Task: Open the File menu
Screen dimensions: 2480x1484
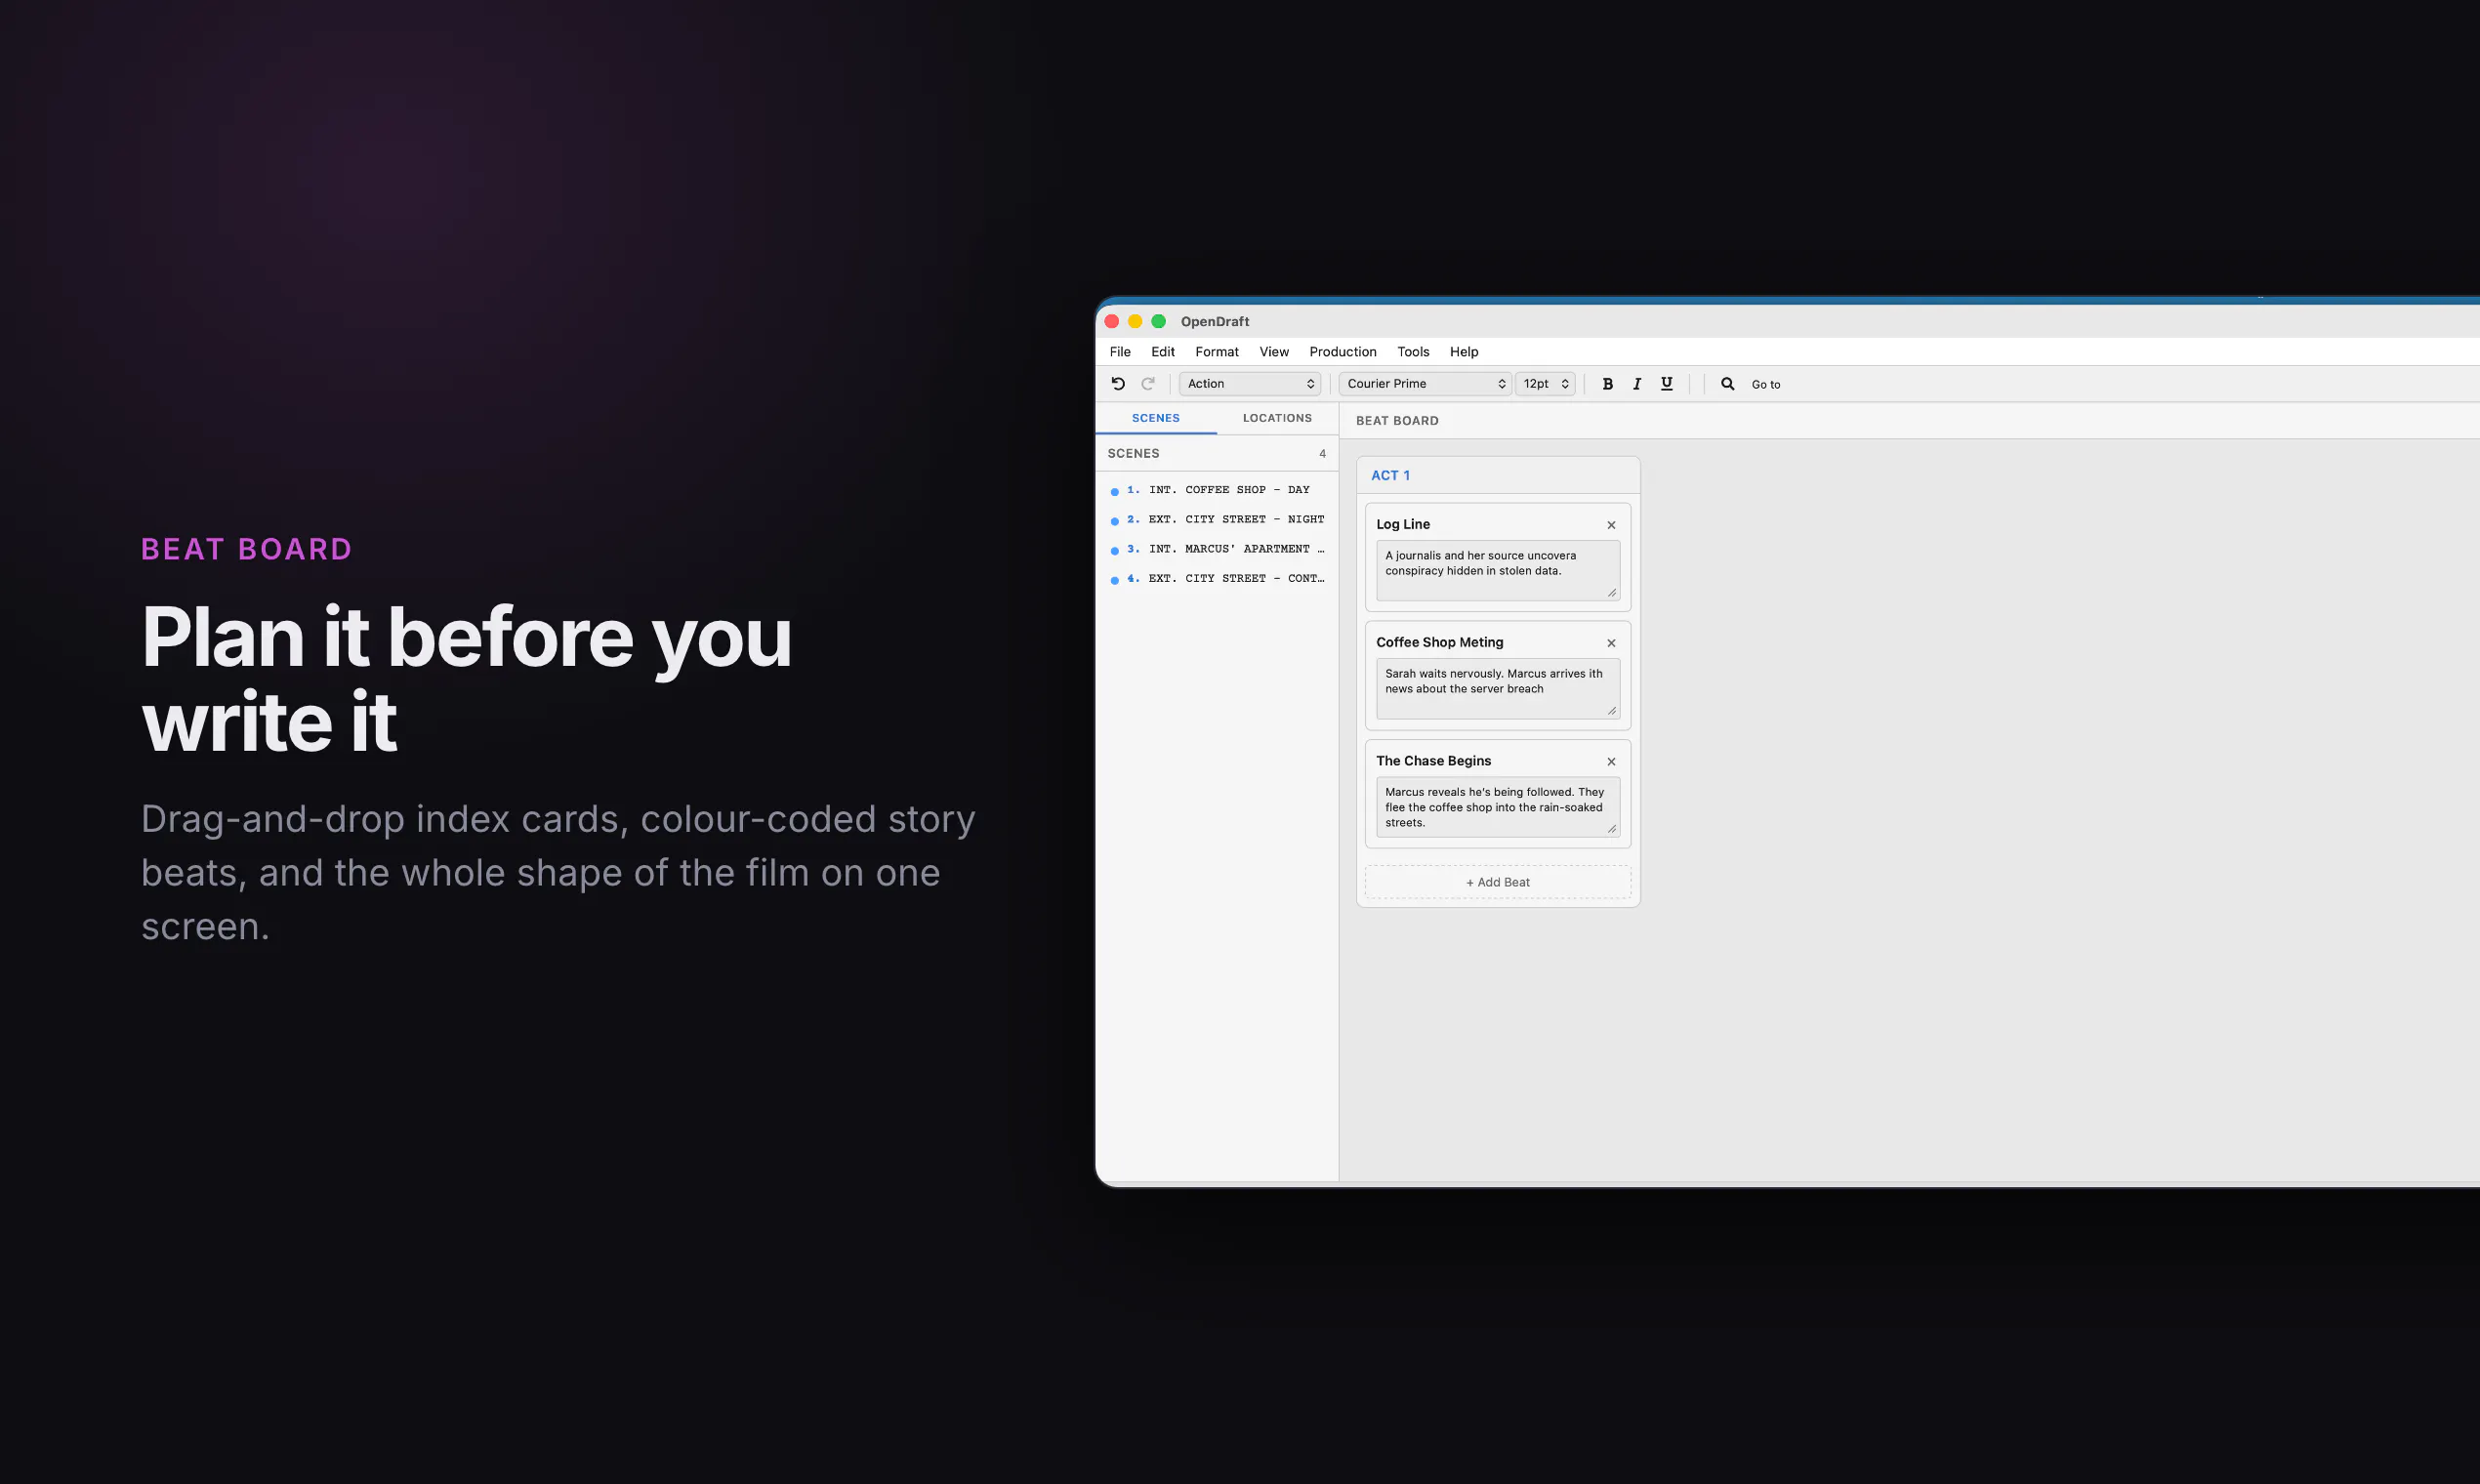Action: 1120,352
